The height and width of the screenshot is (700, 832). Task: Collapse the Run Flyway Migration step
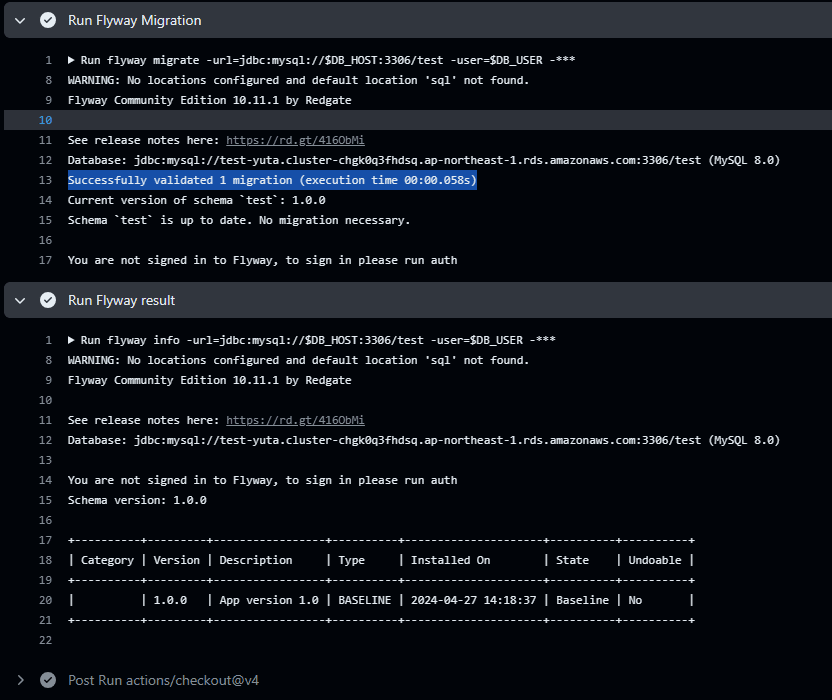tap(20, 21)
